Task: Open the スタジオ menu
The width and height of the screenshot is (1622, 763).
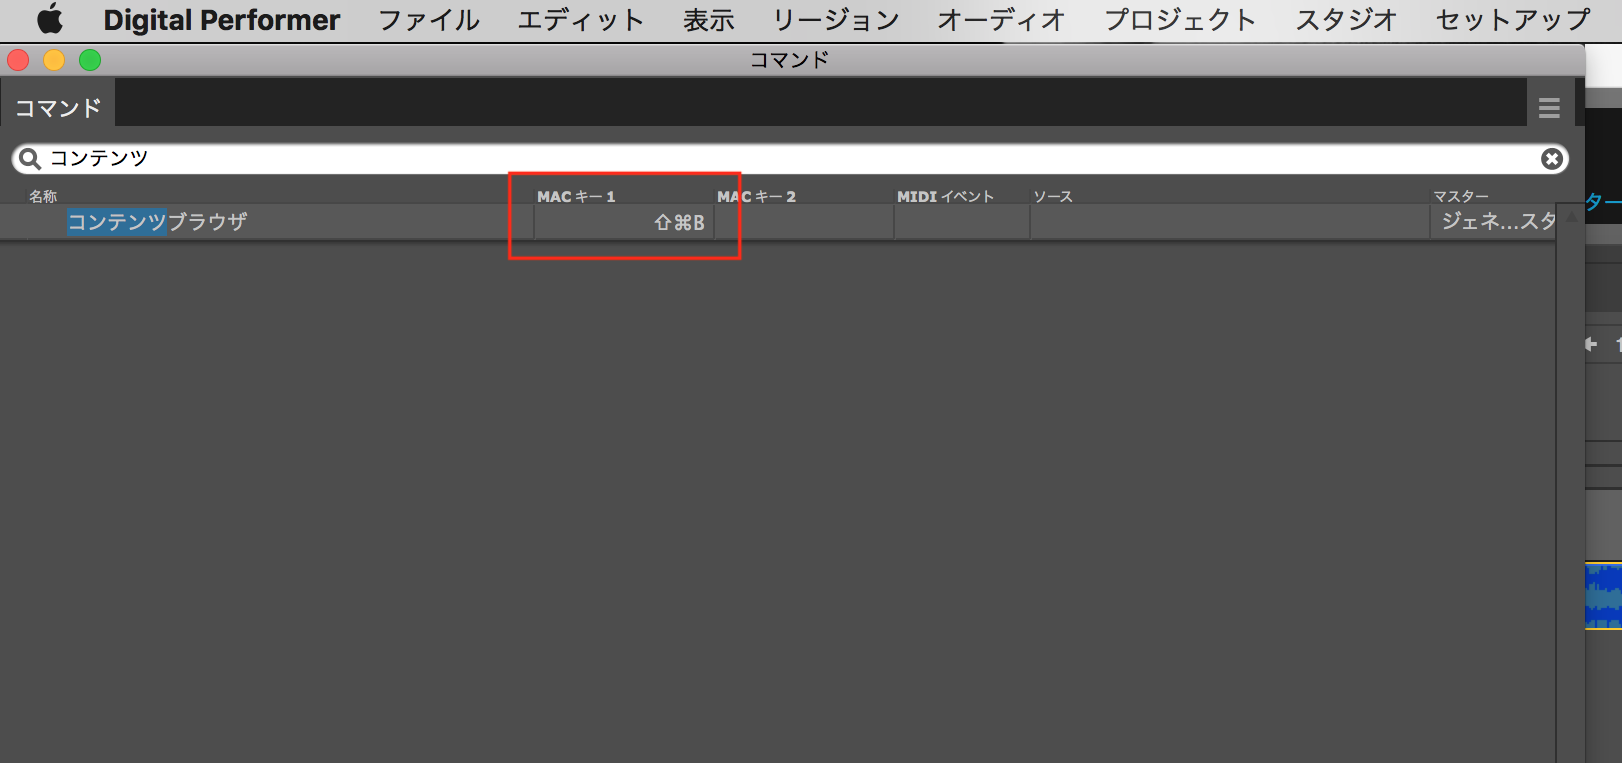Action: coord(1345,20)
